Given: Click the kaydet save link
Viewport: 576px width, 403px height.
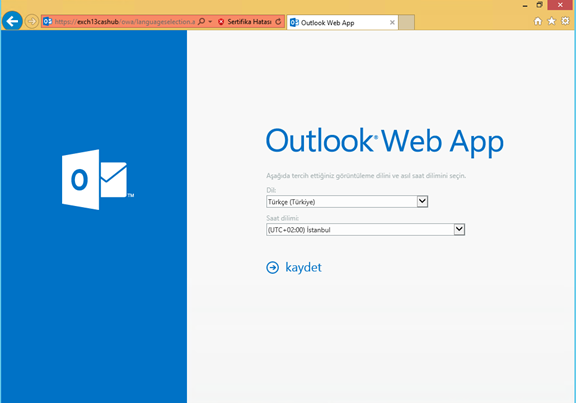Looking at the screenshot, I should 303,267.
